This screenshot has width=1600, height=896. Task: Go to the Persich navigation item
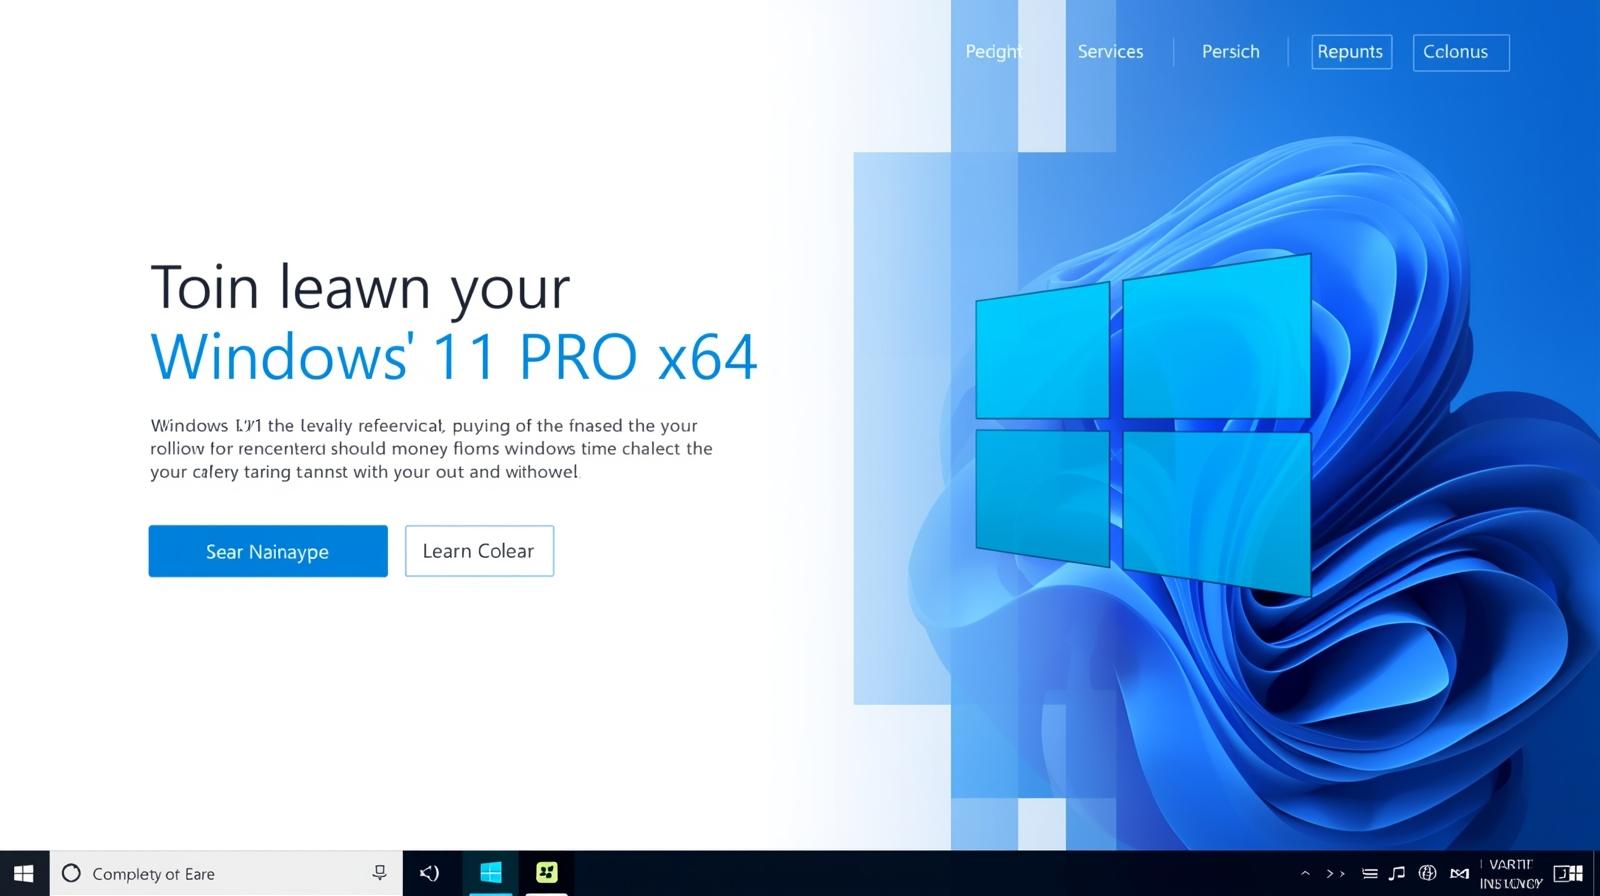(1230, 52)
